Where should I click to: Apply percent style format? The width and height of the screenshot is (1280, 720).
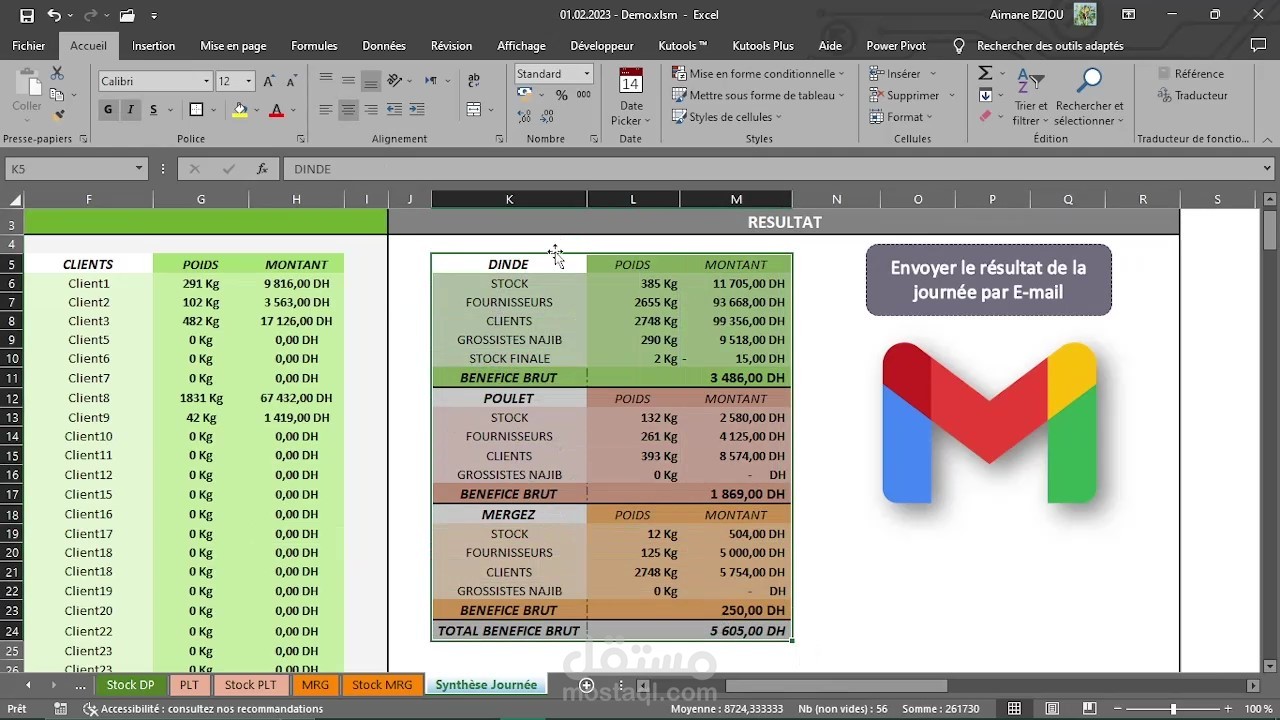(x=562, y=95)
